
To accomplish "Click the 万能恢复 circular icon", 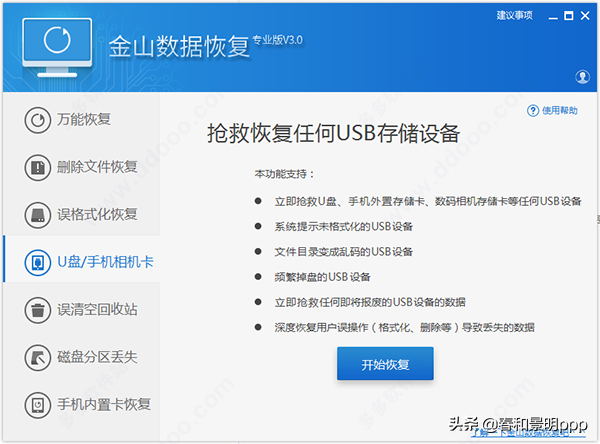I will coord(38,120).
